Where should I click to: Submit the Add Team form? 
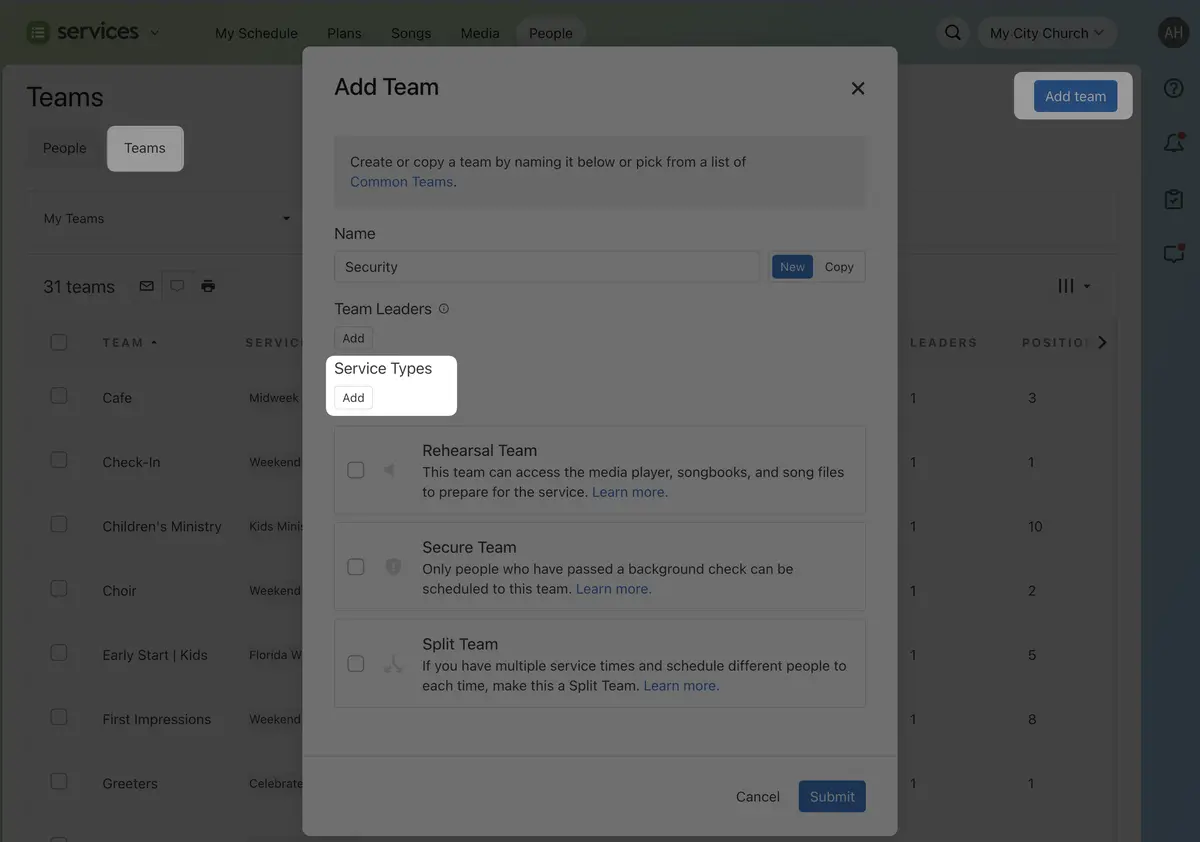pos(832,797)
